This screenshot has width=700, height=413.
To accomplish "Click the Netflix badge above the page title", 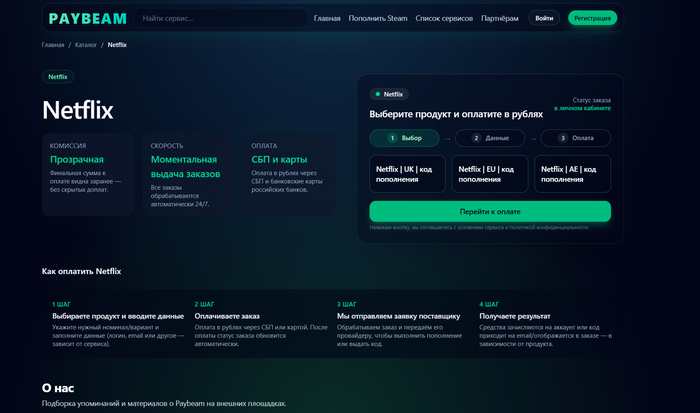I will (58, 77).
